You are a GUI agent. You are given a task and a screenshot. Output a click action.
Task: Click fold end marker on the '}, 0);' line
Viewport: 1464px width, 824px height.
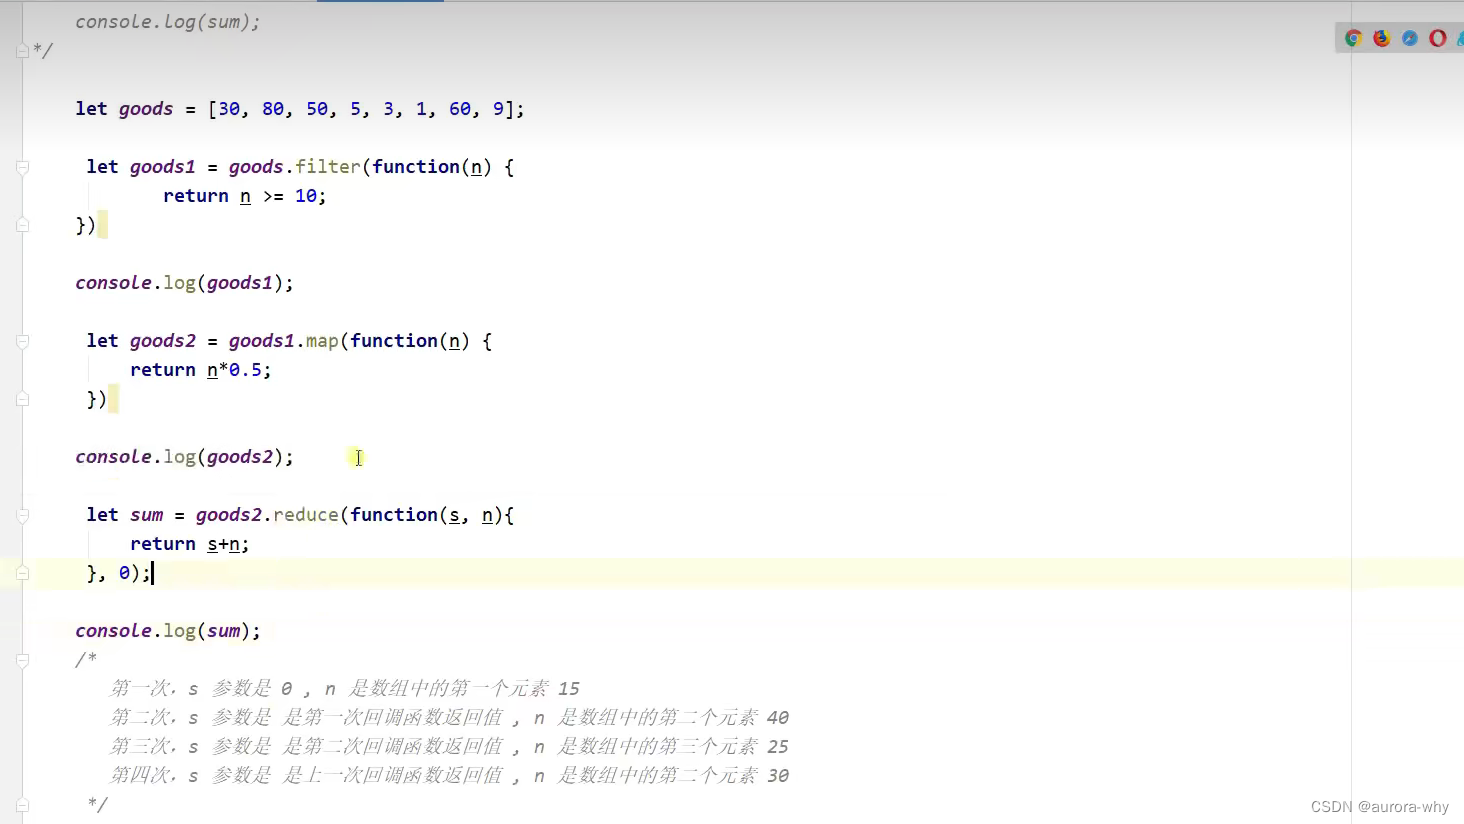[22, 573]
